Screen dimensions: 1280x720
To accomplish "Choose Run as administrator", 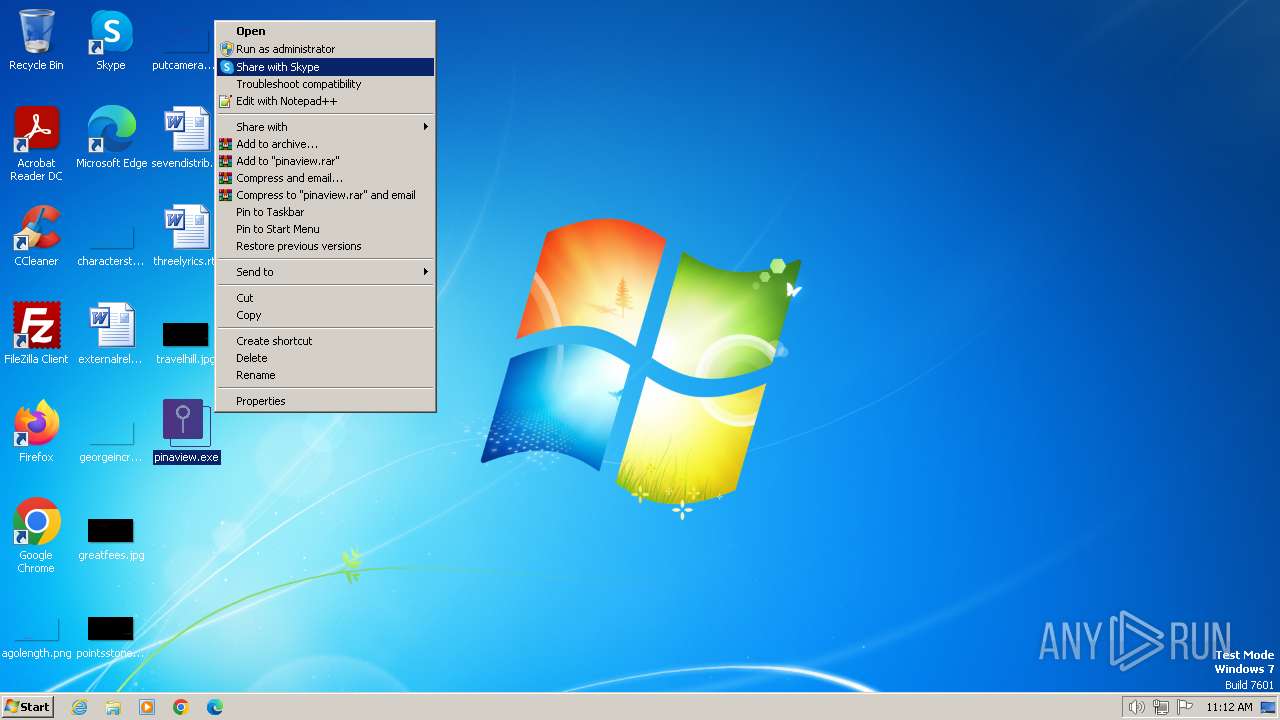I will pos(326,49).
